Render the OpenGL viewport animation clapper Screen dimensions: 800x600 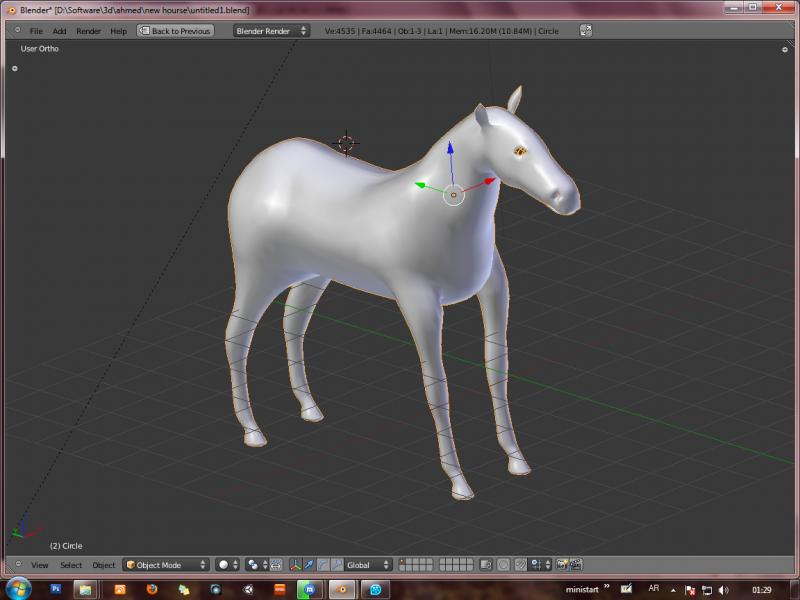tap(576, 565)
